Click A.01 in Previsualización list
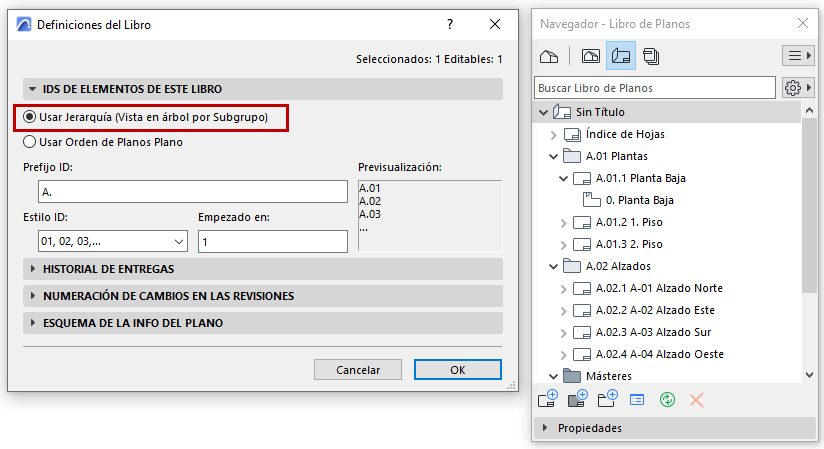 (369, 188)
